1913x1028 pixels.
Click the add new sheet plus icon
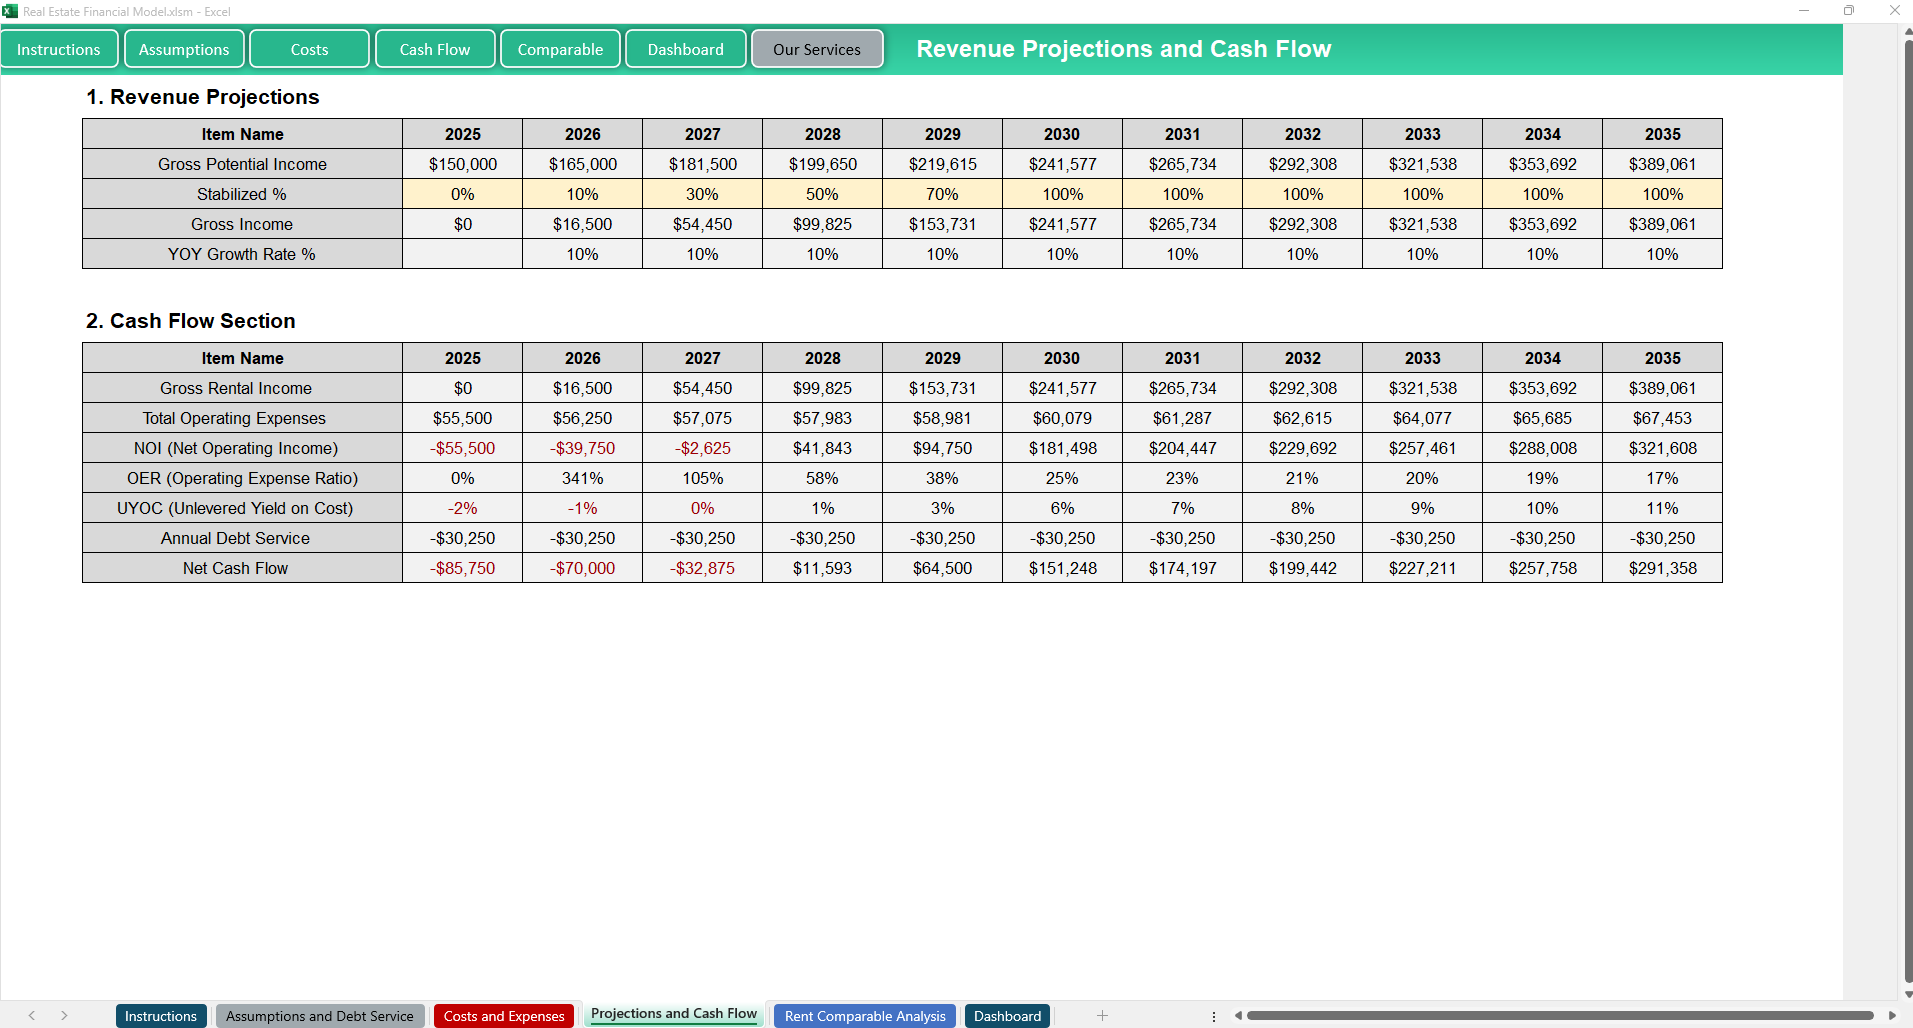[x=1102, y=1016]
